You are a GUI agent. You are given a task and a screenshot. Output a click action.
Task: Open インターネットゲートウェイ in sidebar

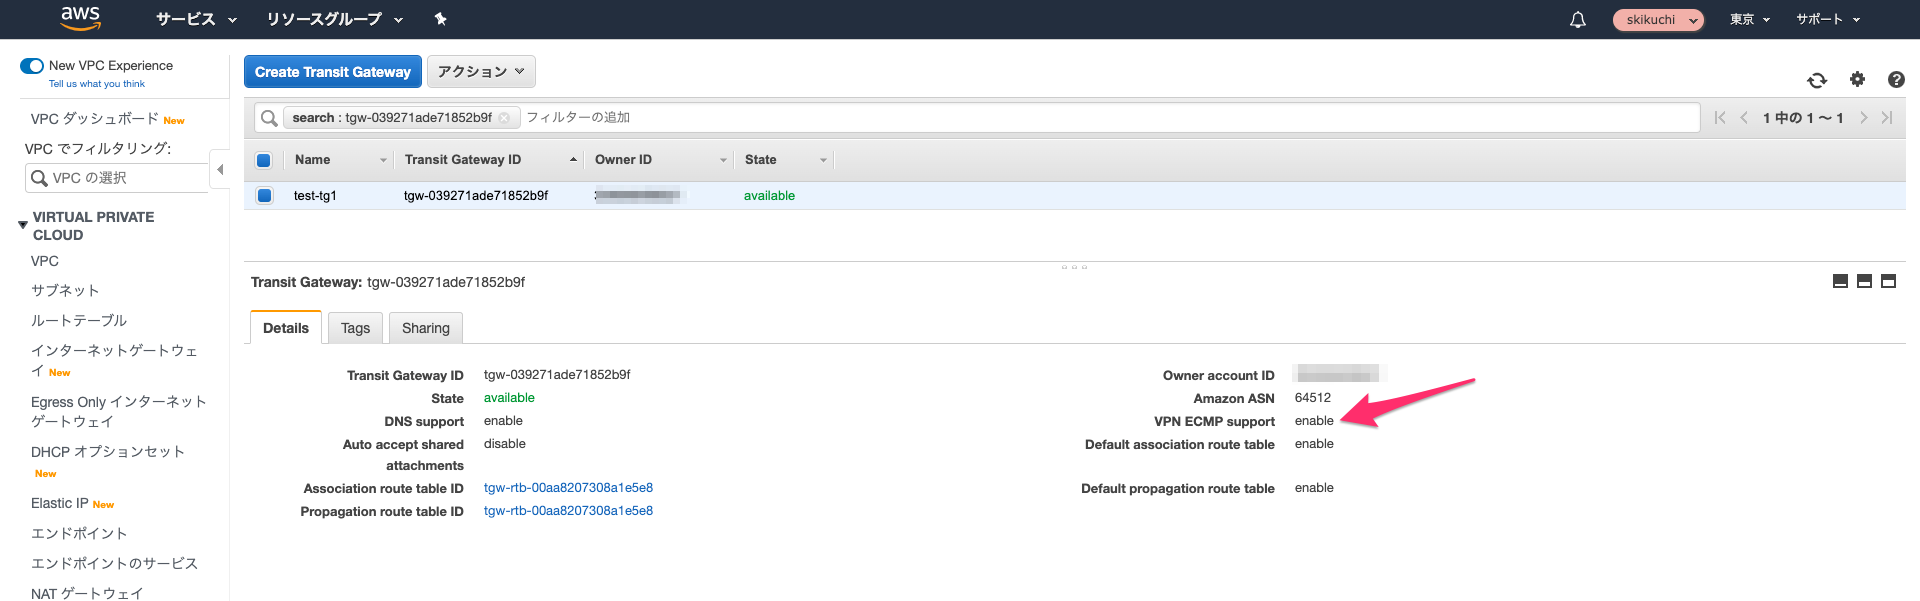pos(114,361)
